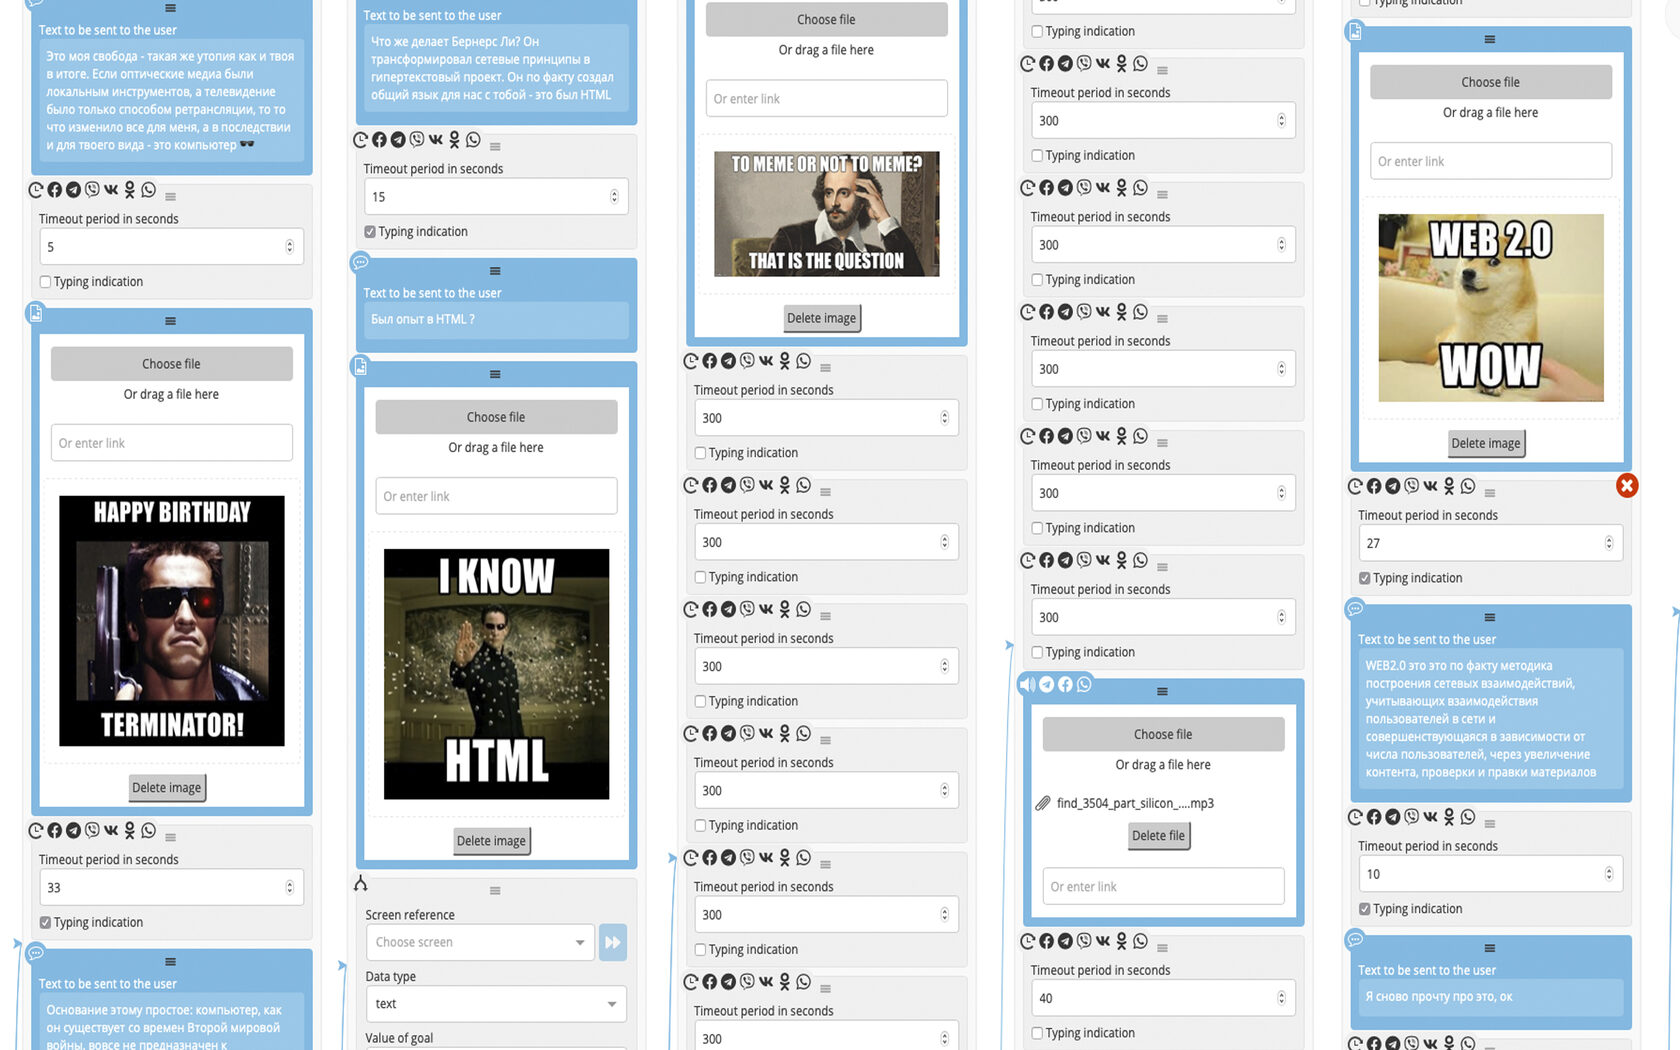Click the VK icon above the 5-second timeout

tap(111, 189)
